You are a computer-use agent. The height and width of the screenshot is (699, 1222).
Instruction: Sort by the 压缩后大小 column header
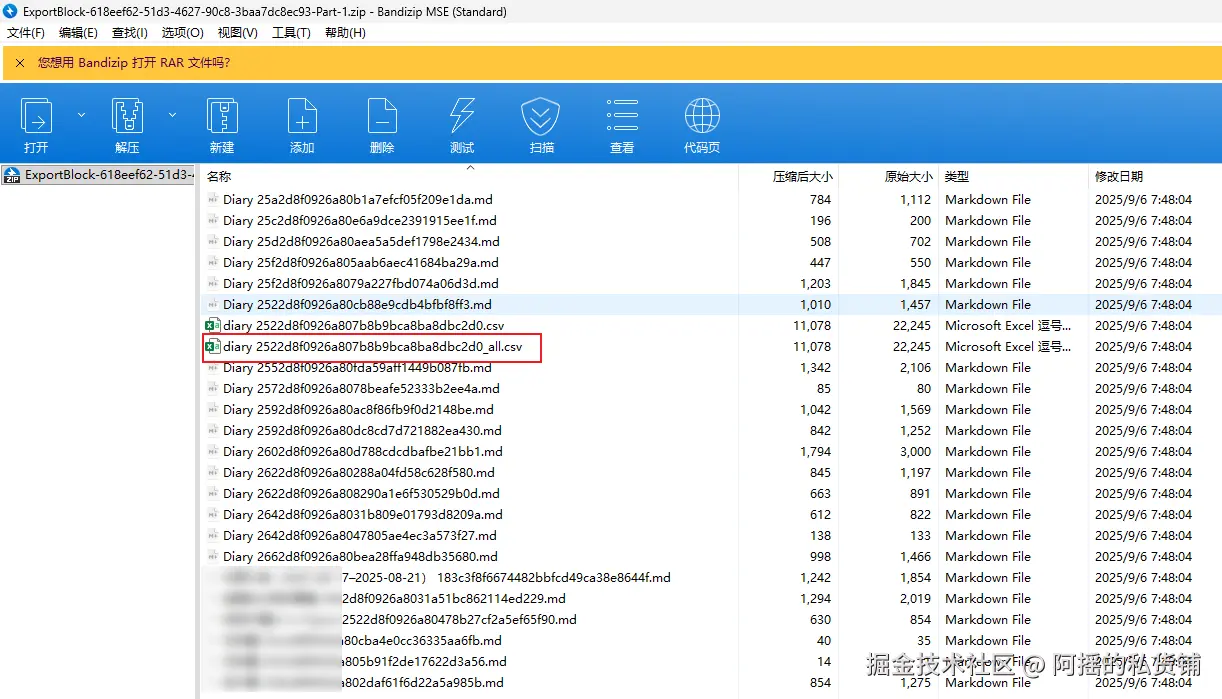[x=802, y=176]
